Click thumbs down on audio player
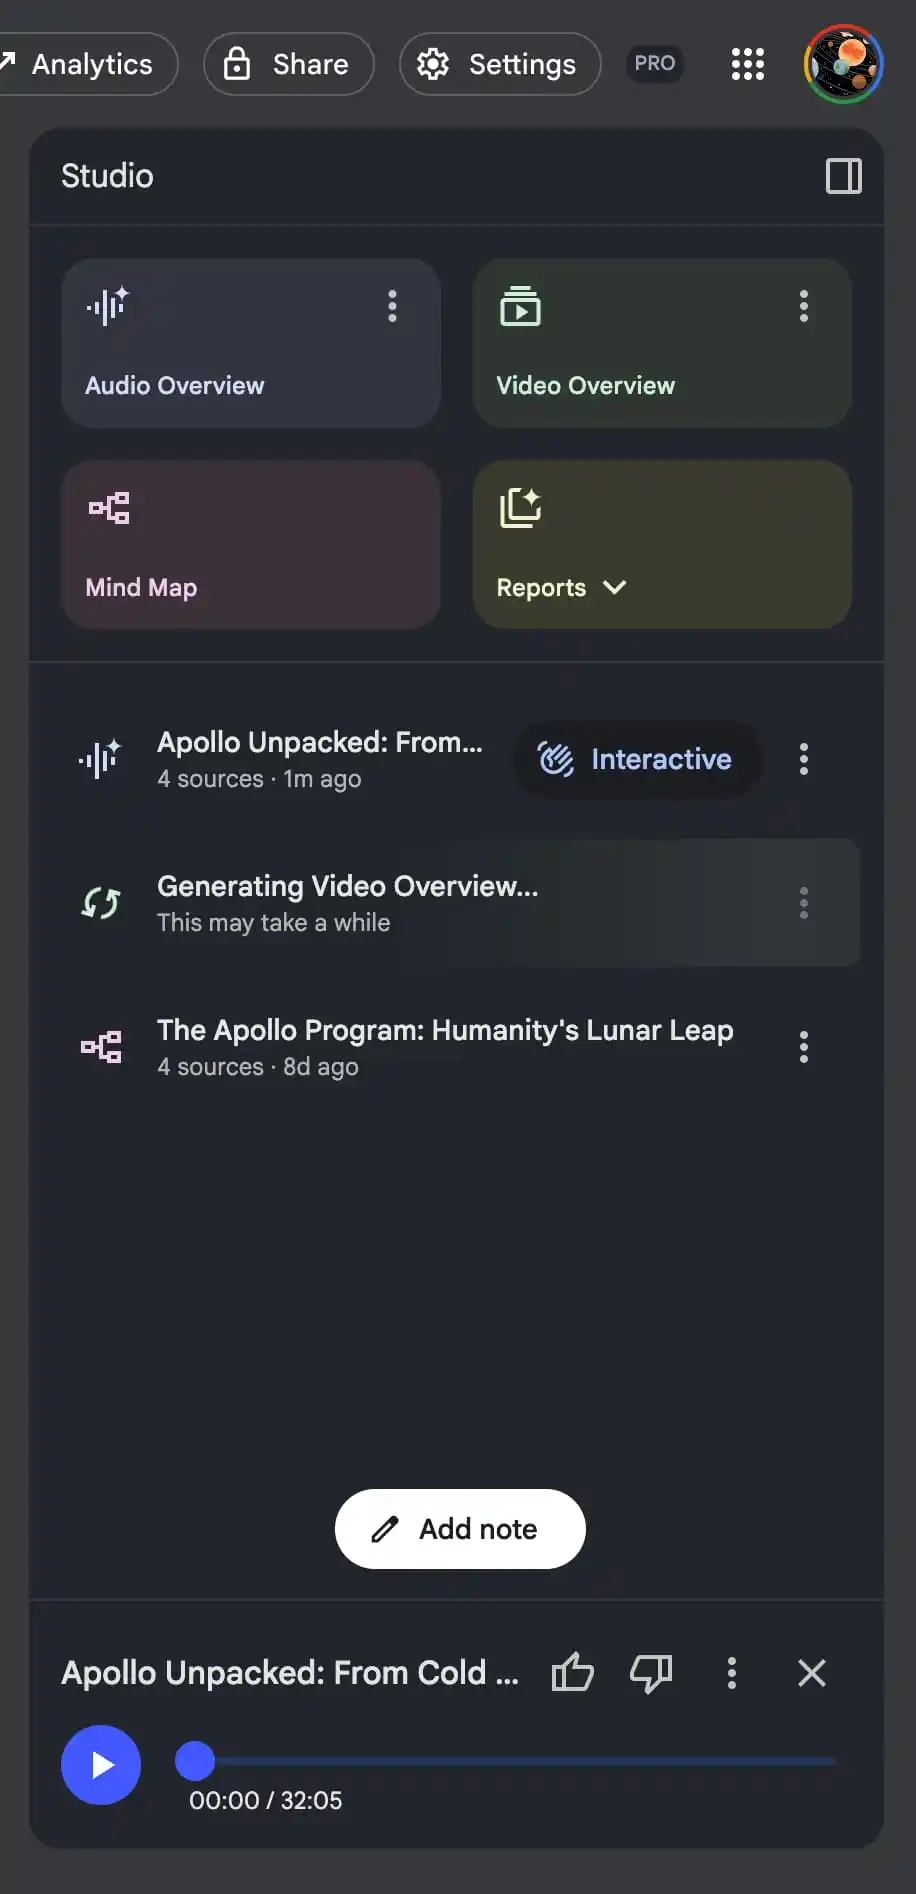916x1894 pixels. [651, 1672]
